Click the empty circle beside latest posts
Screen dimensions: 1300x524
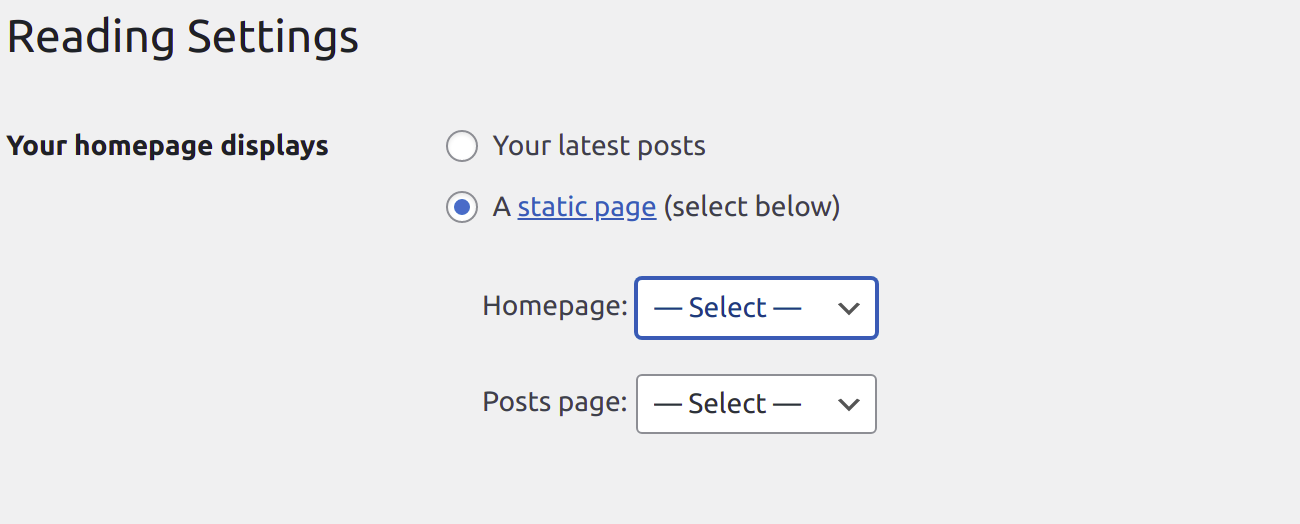click(461, 146)
